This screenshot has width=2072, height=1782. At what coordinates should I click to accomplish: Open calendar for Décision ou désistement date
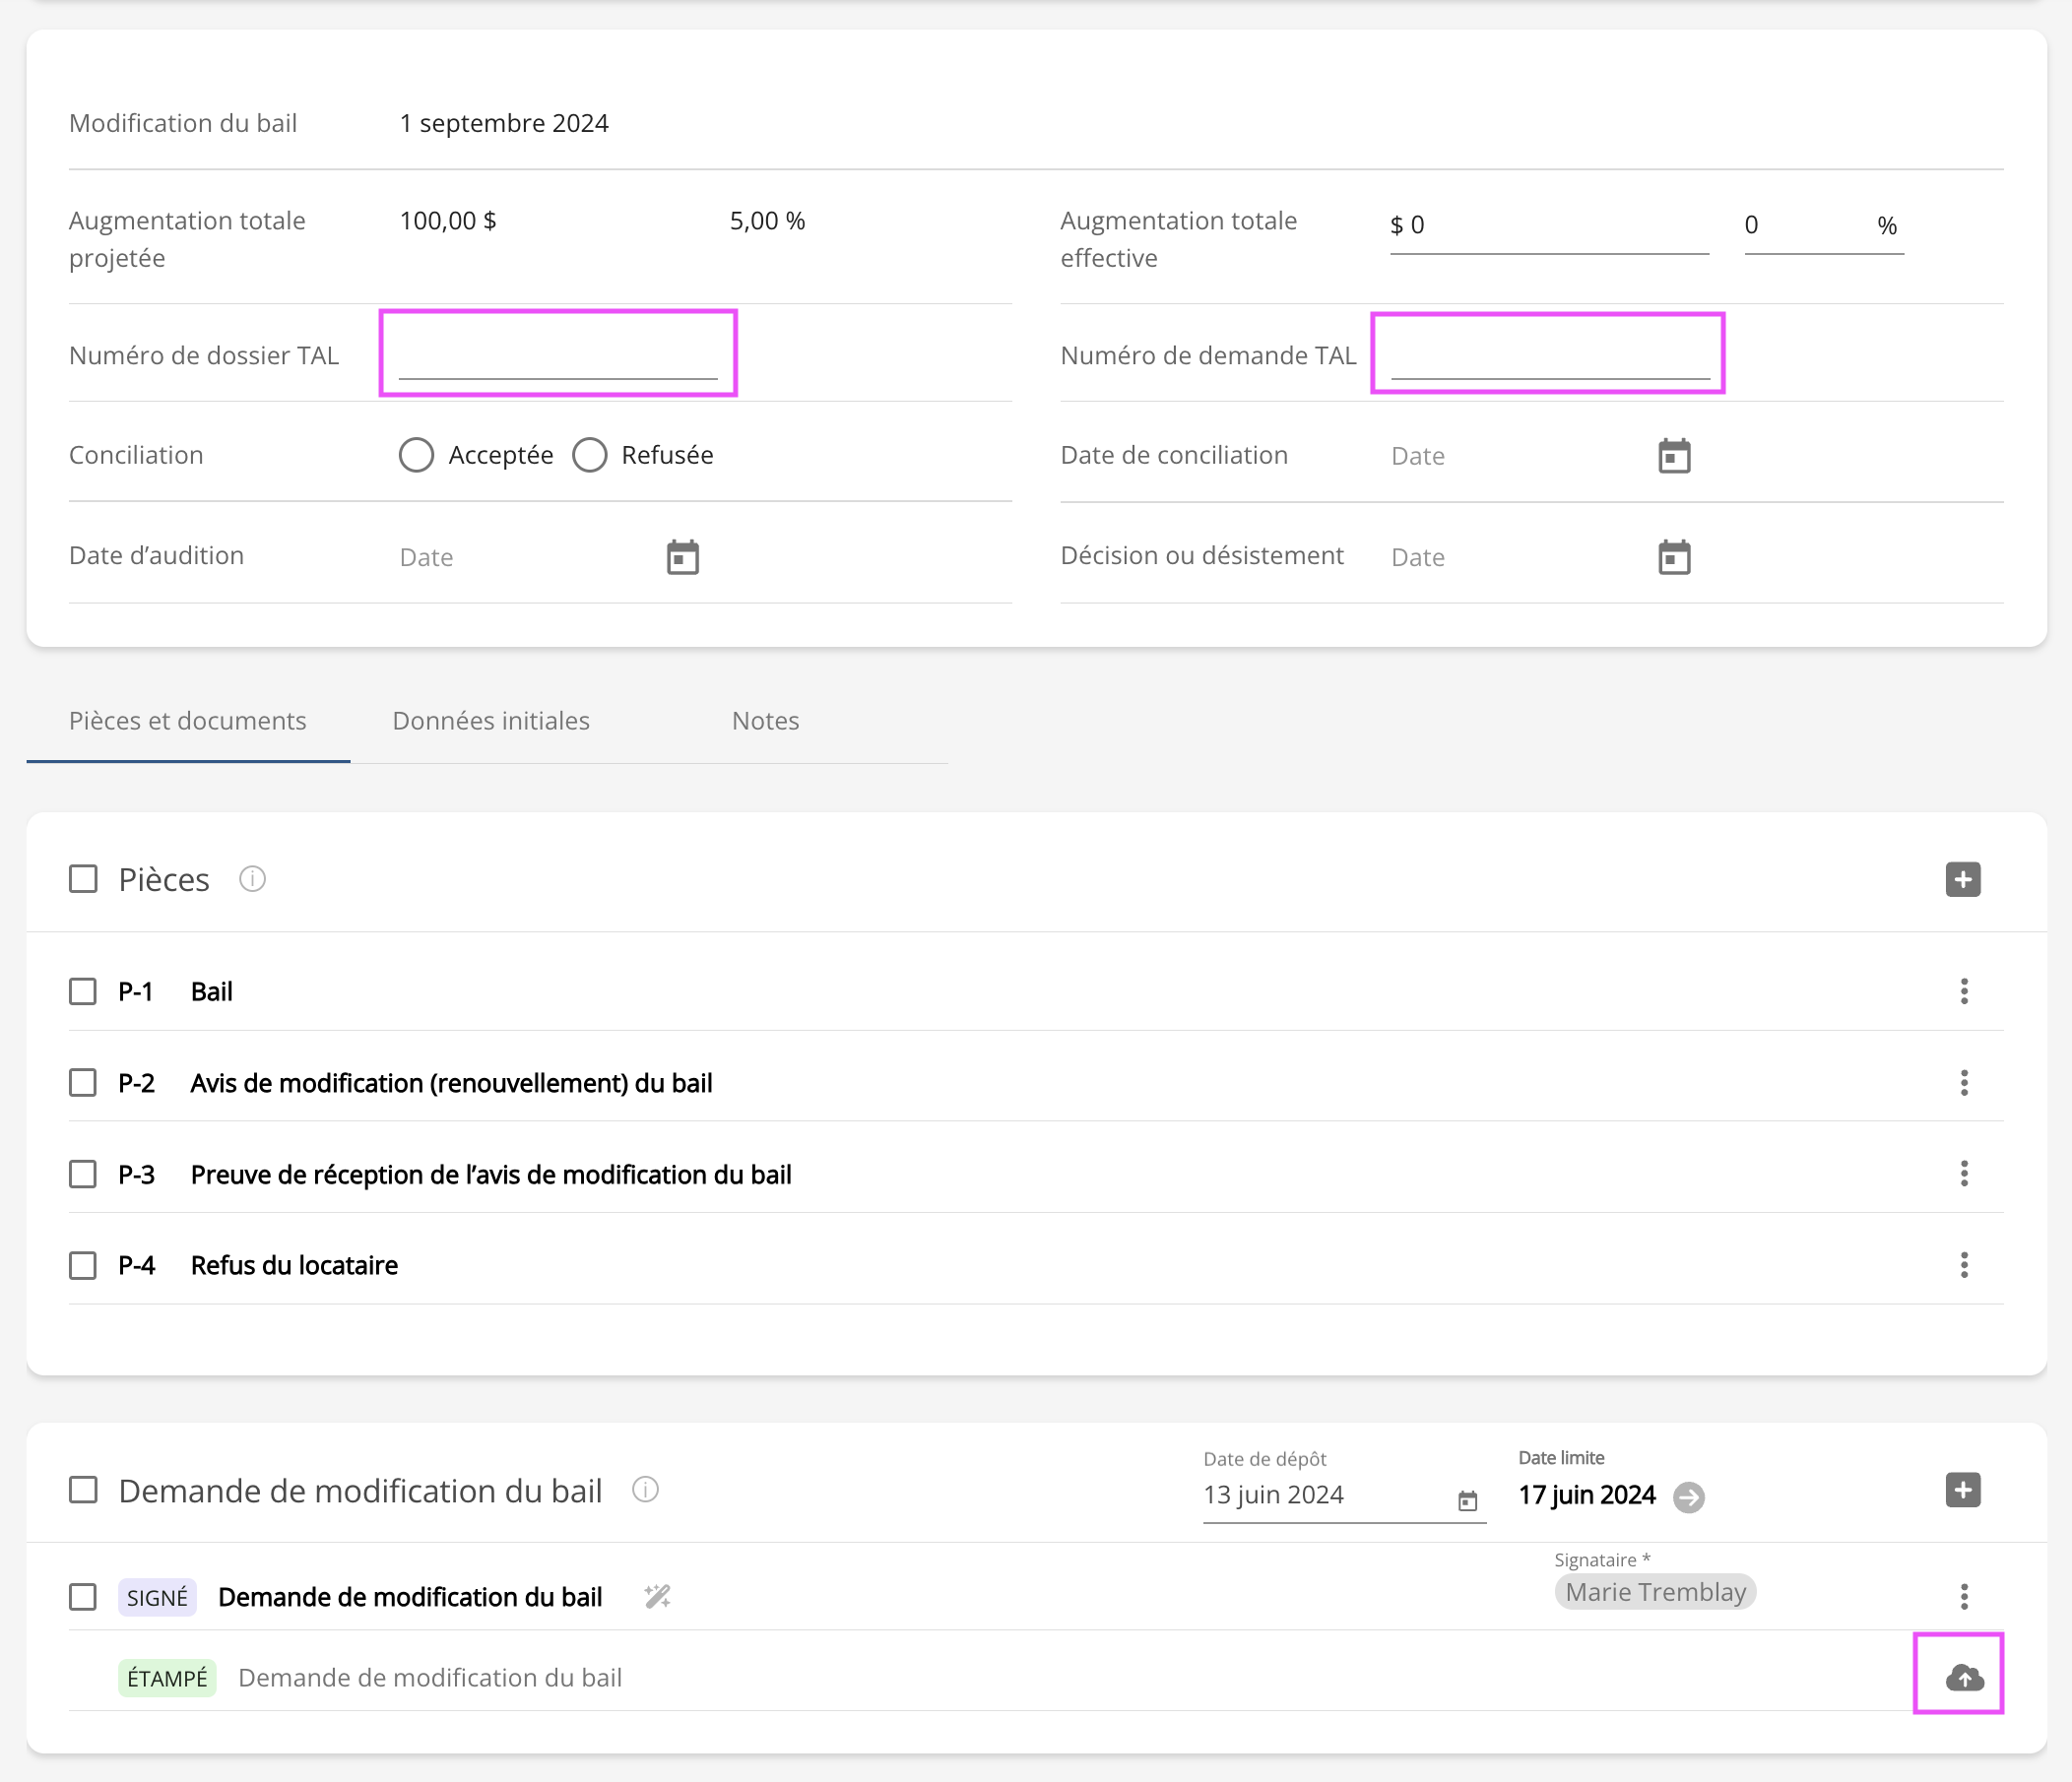(x=1673, y=557)
